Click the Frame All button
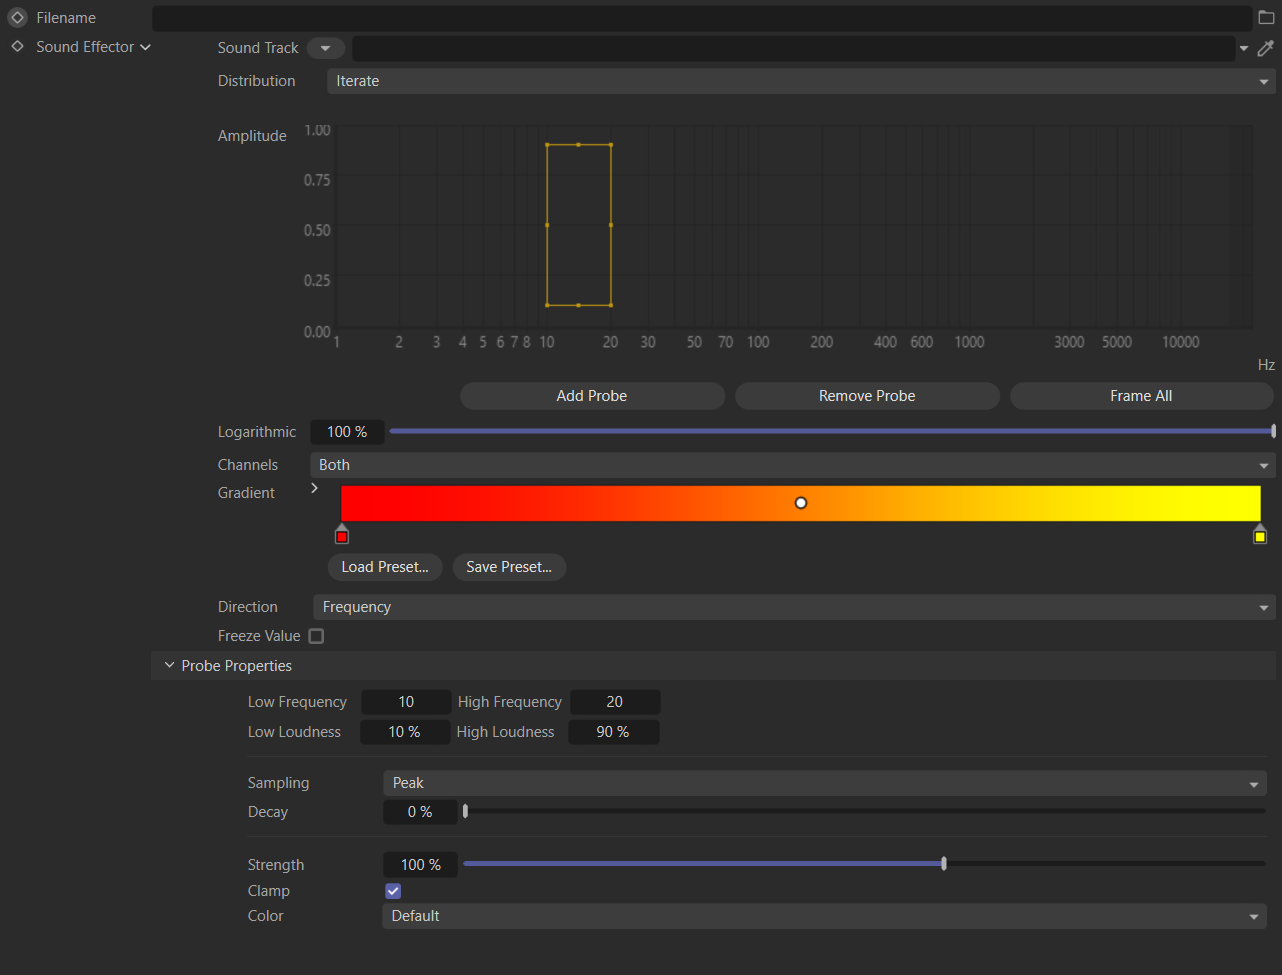This screenshot has width=1282, height=975. tap(1141, 396)
